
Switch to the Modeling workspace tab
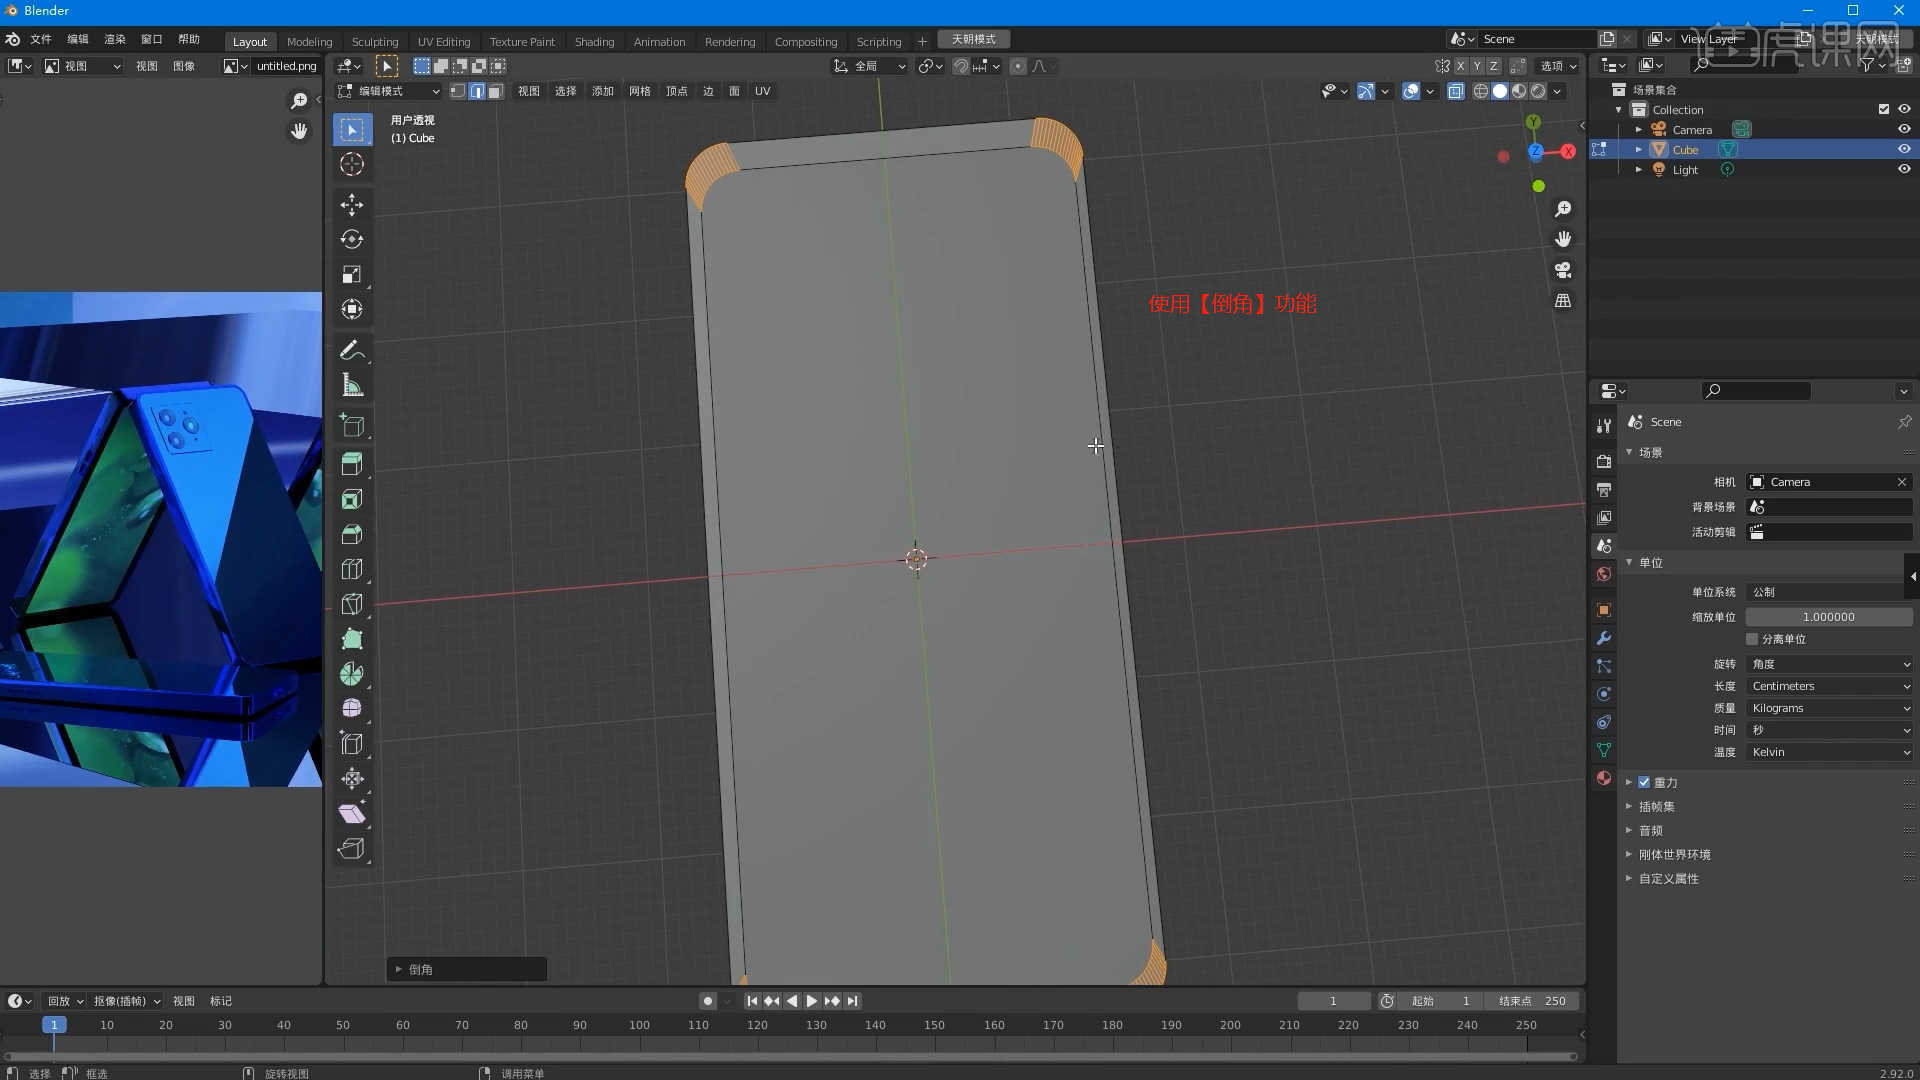coord(309,41)
